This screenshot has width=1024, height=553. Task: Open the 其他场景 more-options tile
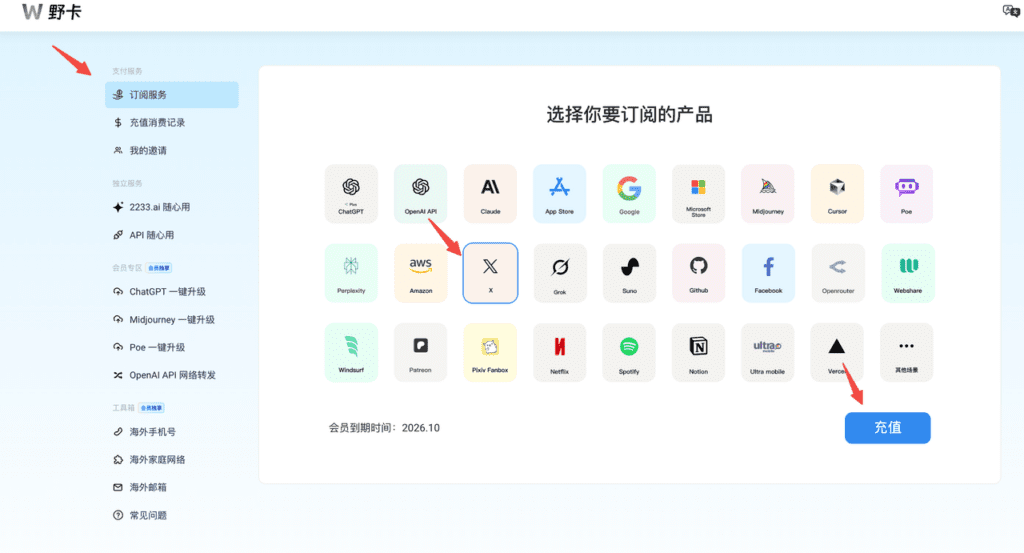906,353
